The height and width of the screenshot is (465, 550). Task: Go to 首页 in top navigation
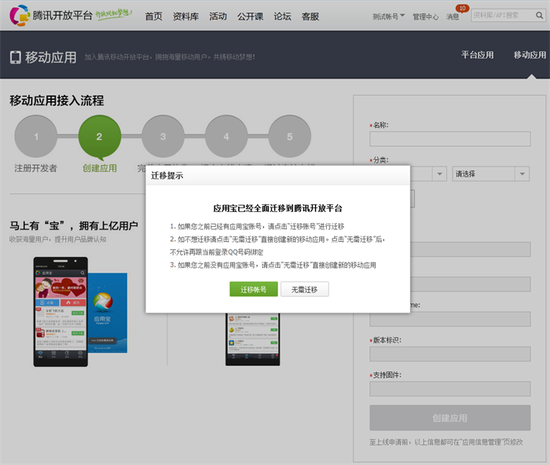pos(154,16)
